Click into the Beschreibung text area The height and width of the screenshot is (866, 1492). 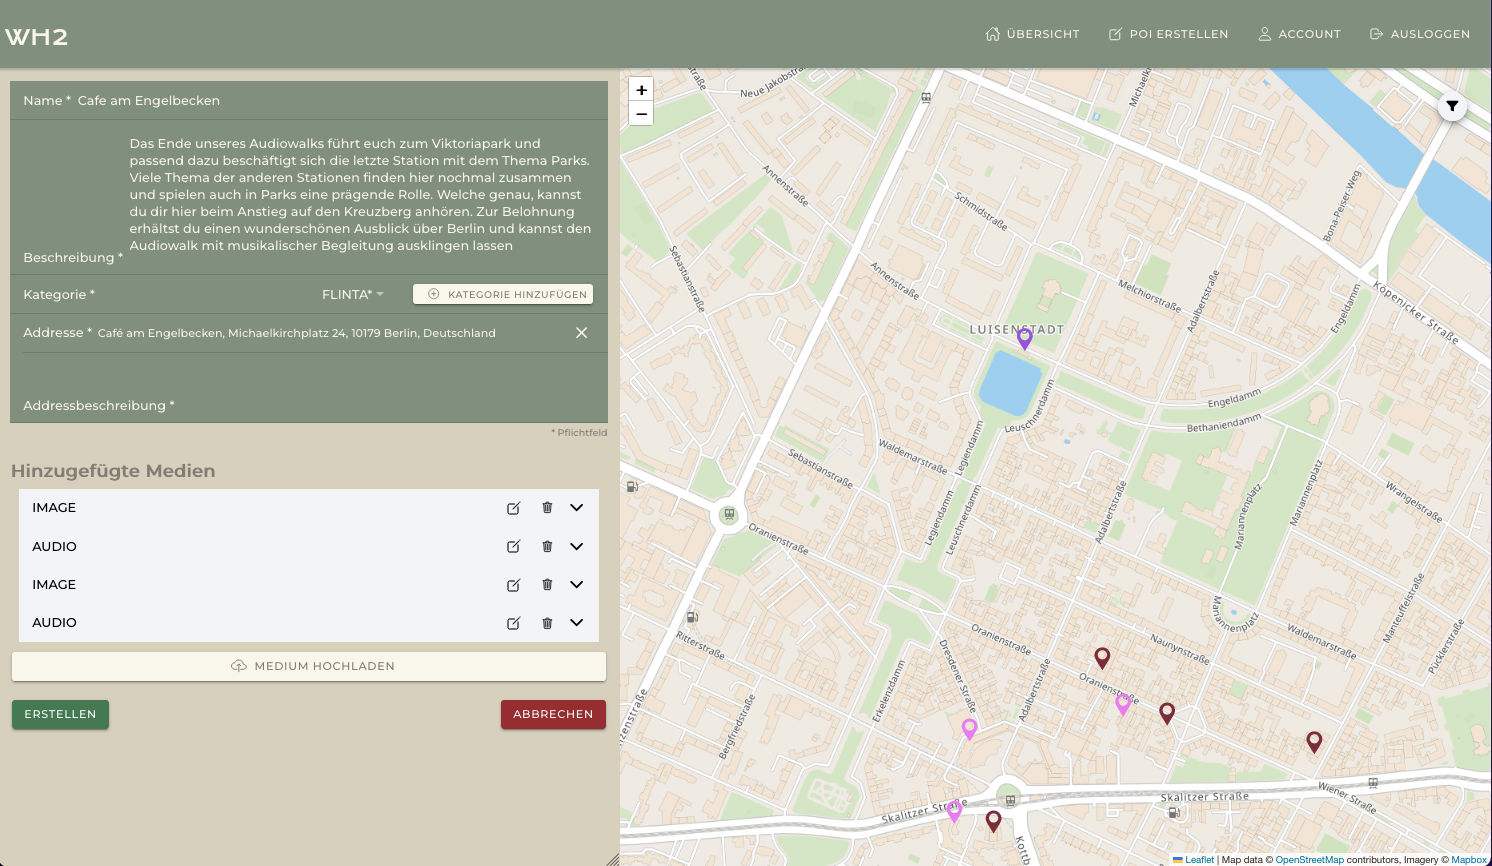click(x=364, y=195)
